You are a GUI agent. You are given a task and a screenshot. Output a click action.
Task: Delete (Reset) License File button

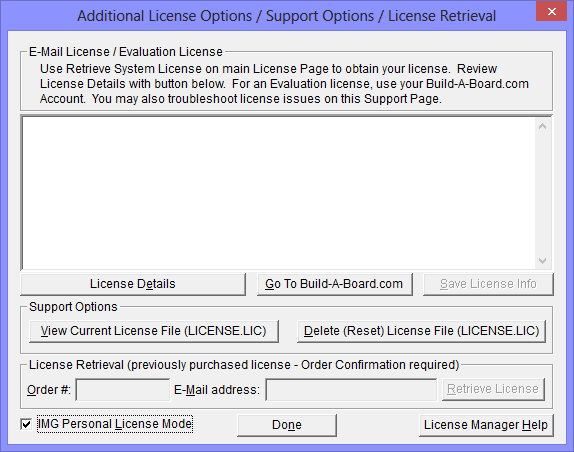click(421, 331)
